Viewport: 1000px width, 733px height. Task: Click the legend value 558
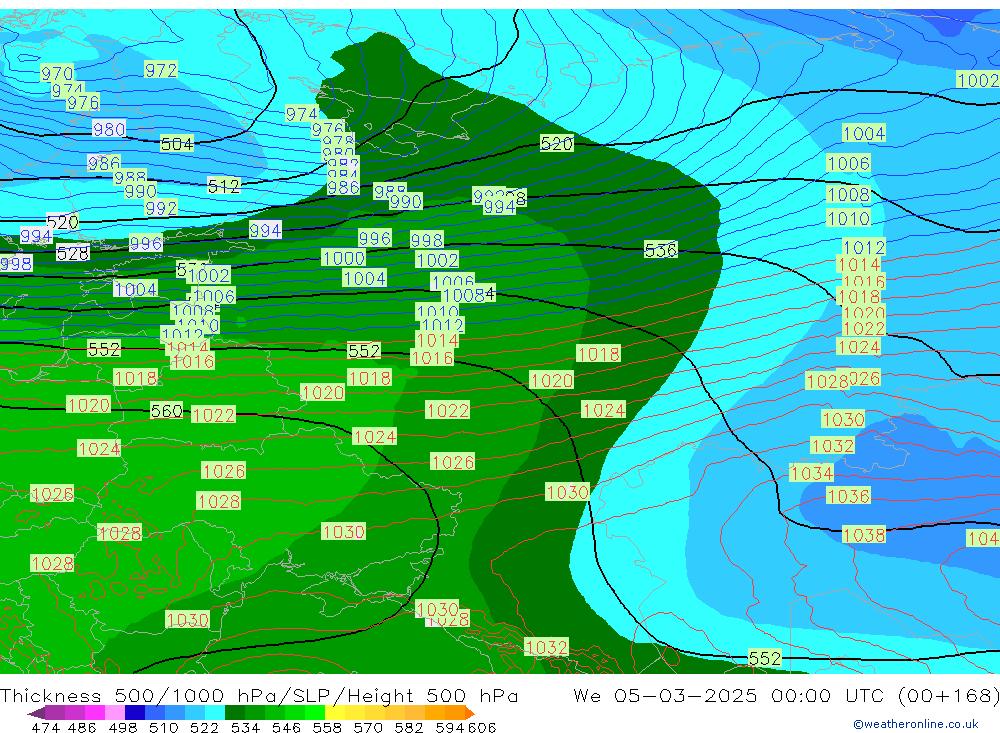(327, 727)
